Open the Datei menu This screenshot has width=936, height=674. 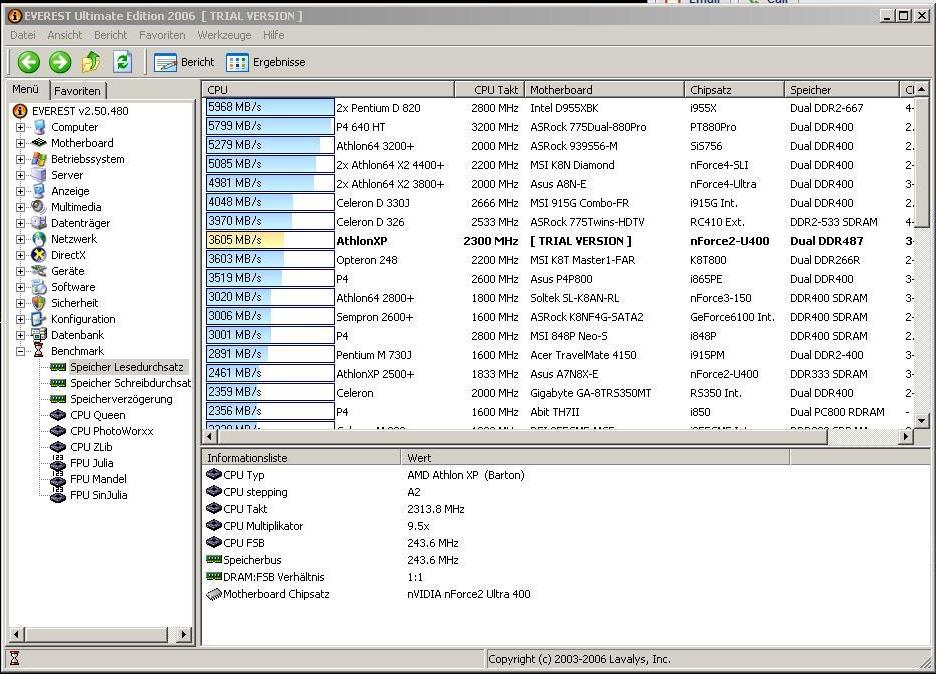point(23,35)
